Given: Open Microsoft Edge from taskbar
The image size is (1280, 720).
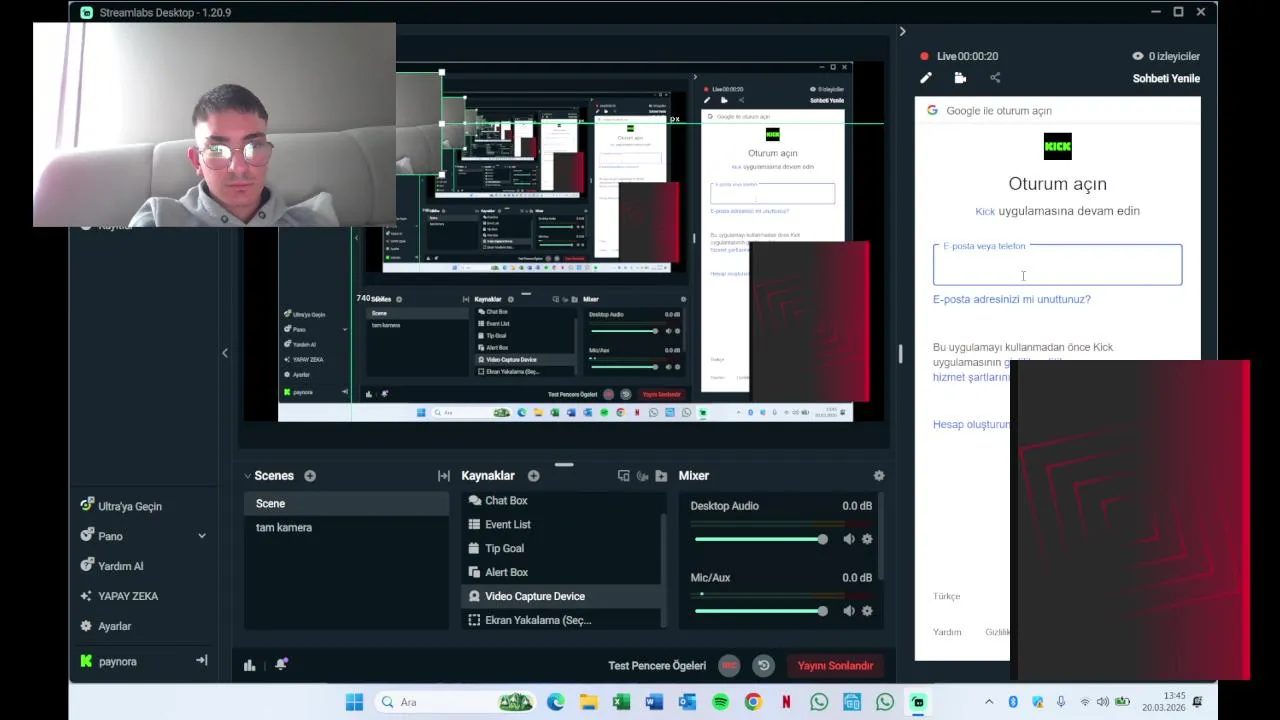Looking at the screenshot, I should click(555, 702).
